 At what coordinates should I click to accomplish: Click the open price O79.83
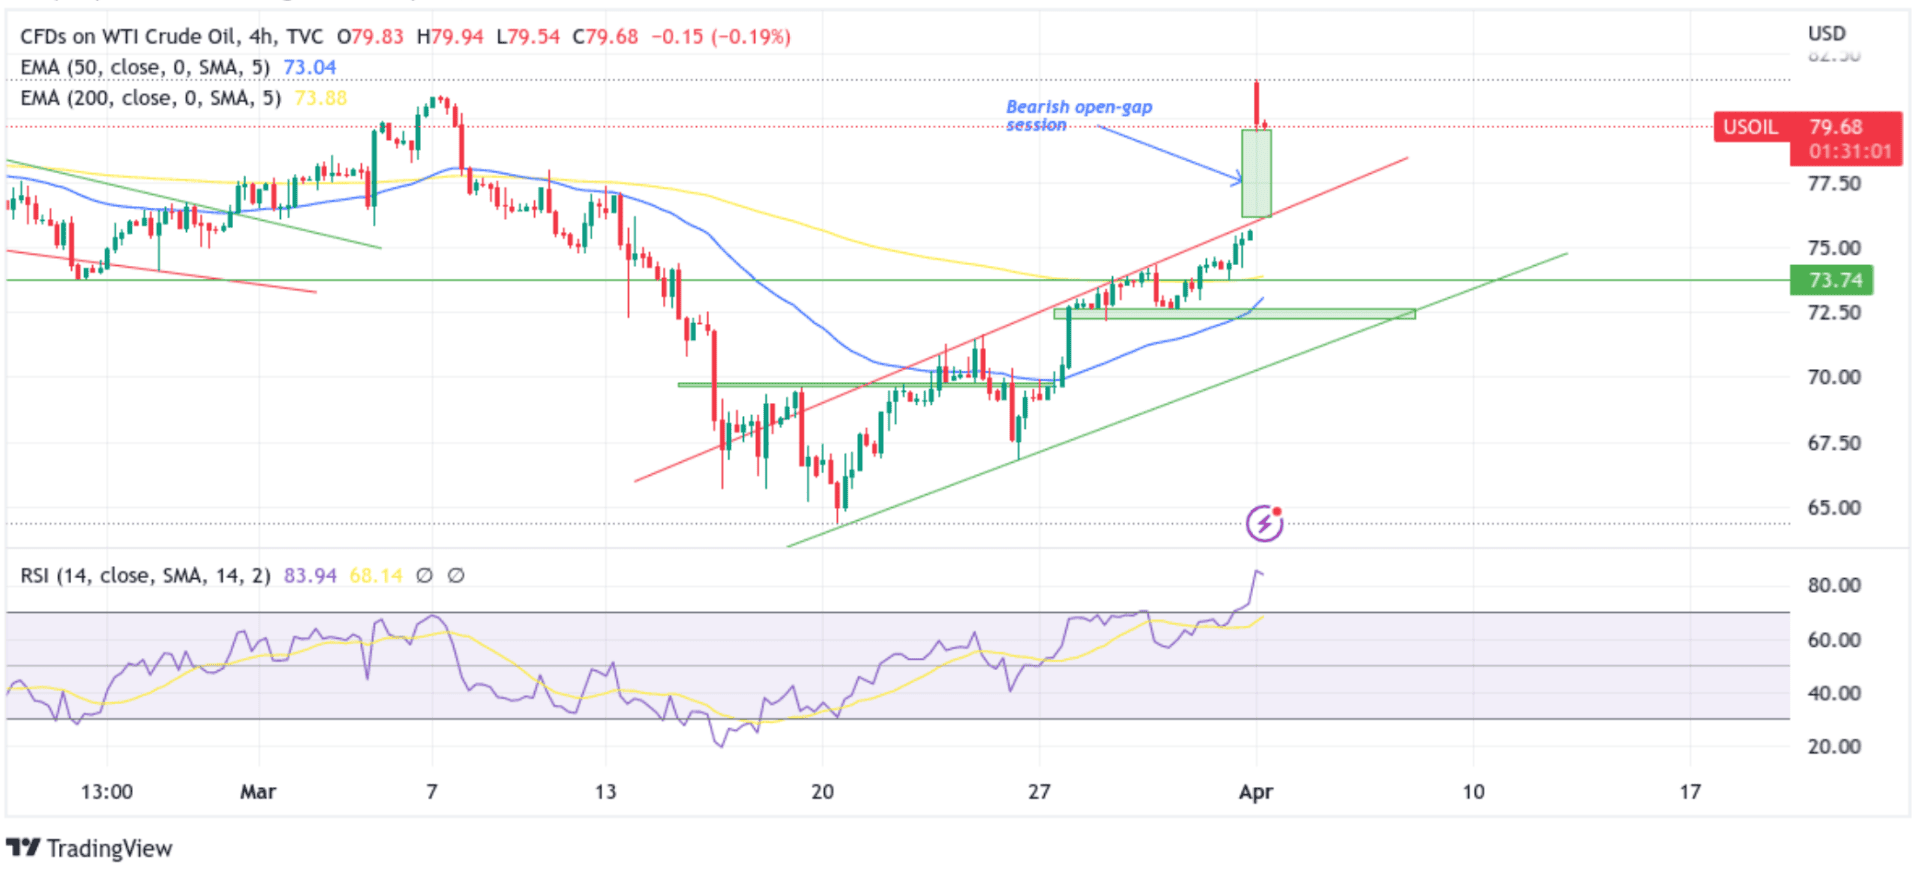370,37
